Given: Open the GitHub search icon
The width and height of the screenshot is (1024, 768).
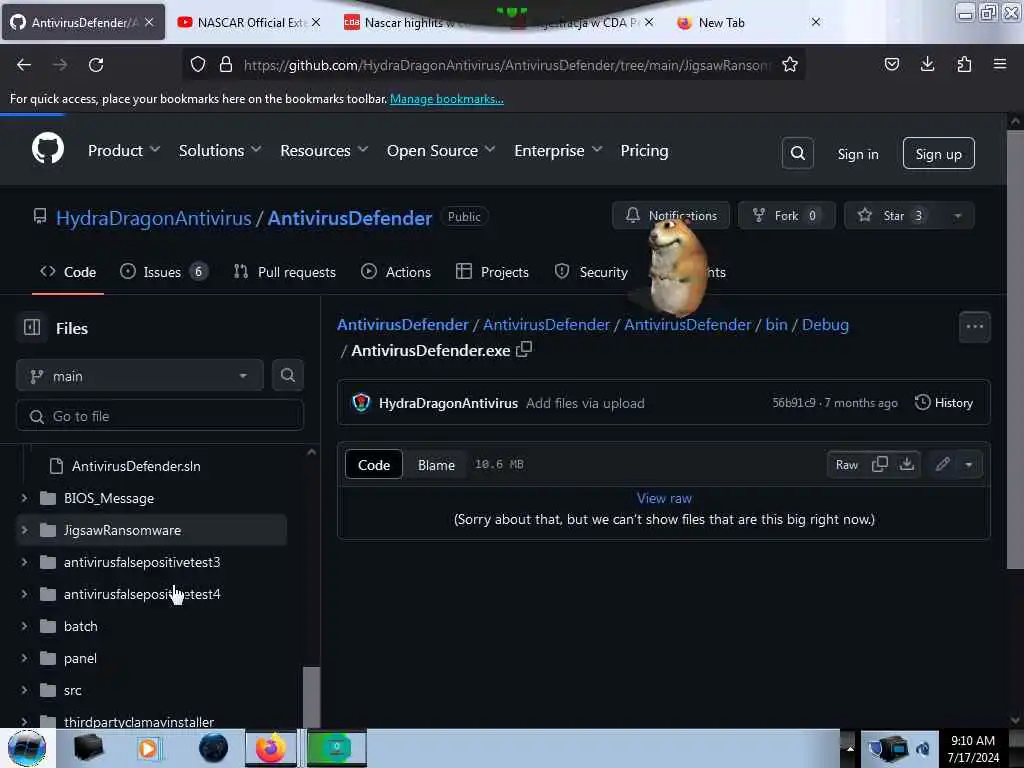Looking at the screenshot, I should point(797,153).
